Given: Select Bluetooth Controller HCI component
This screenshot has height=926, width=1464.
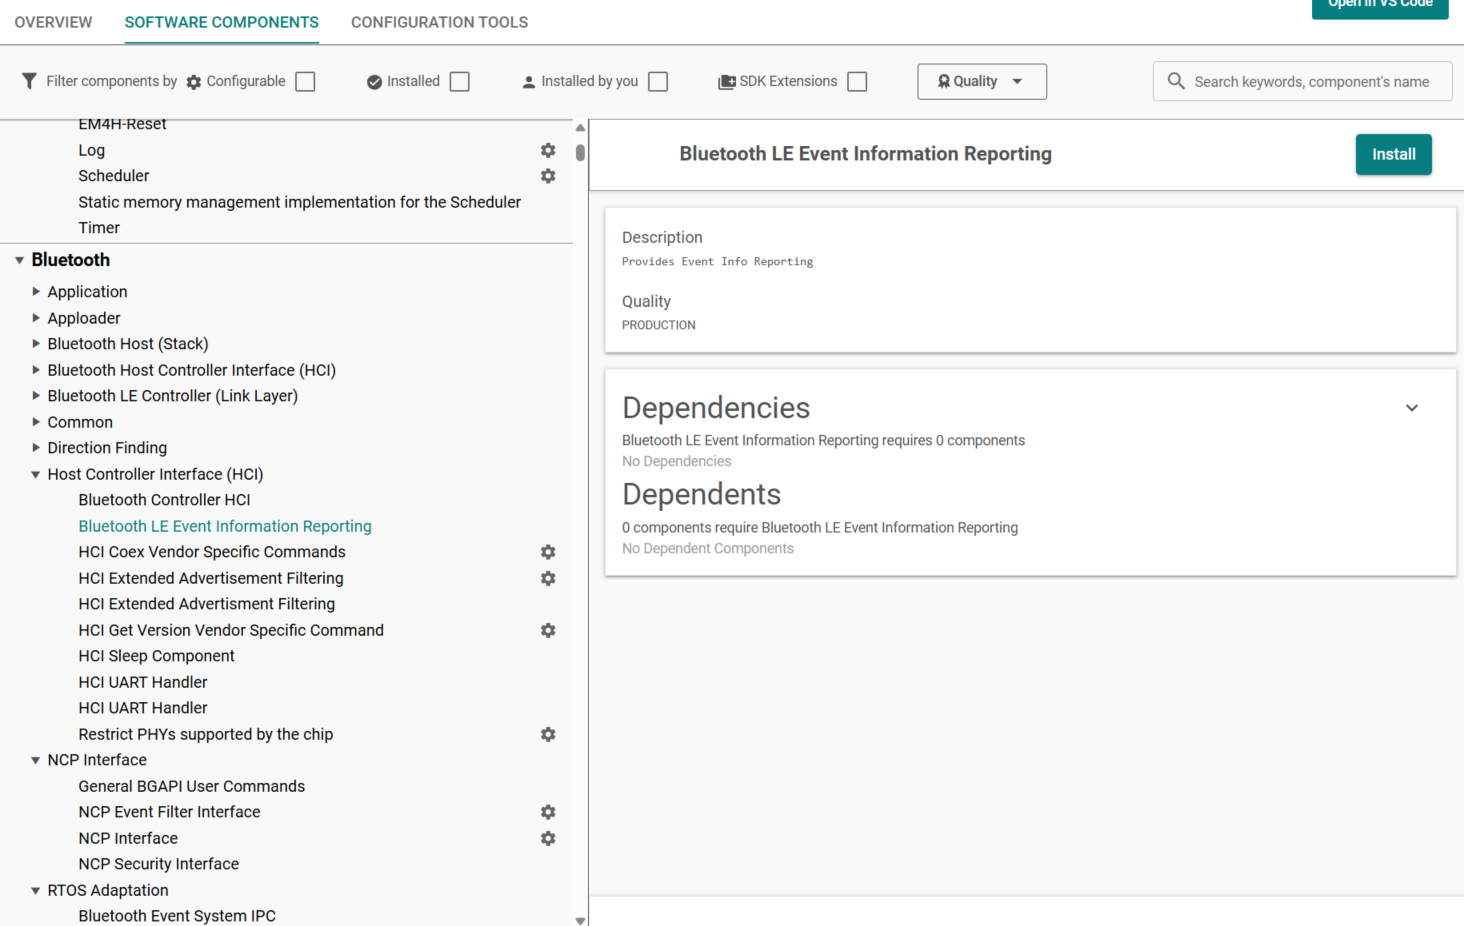Looking at the screenshot, I should [165, 500].
